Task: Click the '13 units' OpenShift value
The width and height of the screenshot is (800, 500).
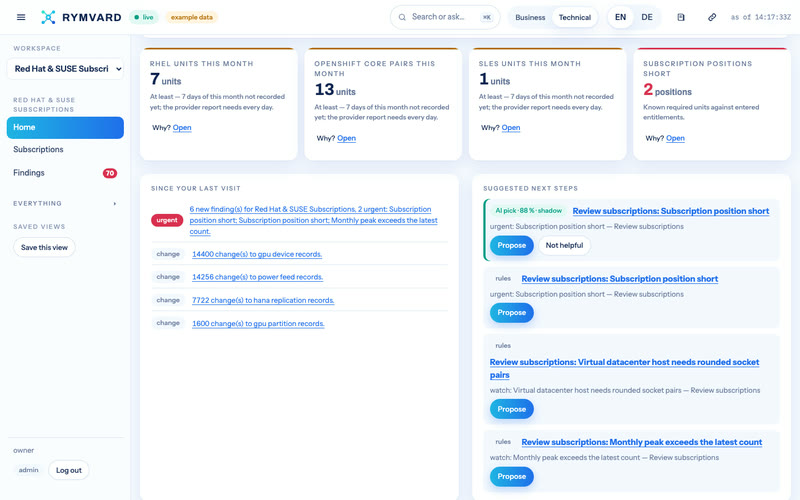Action: point(335,90)
